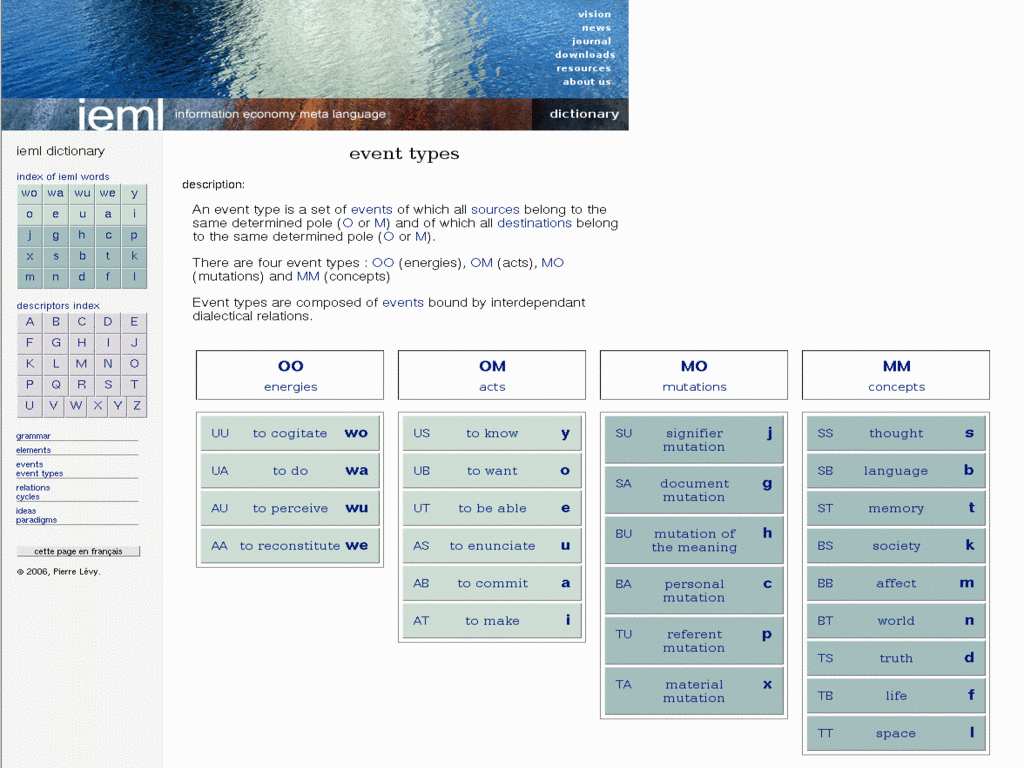
Task: Open the paradigms sidebar link
Action: [x=36, y=520]
